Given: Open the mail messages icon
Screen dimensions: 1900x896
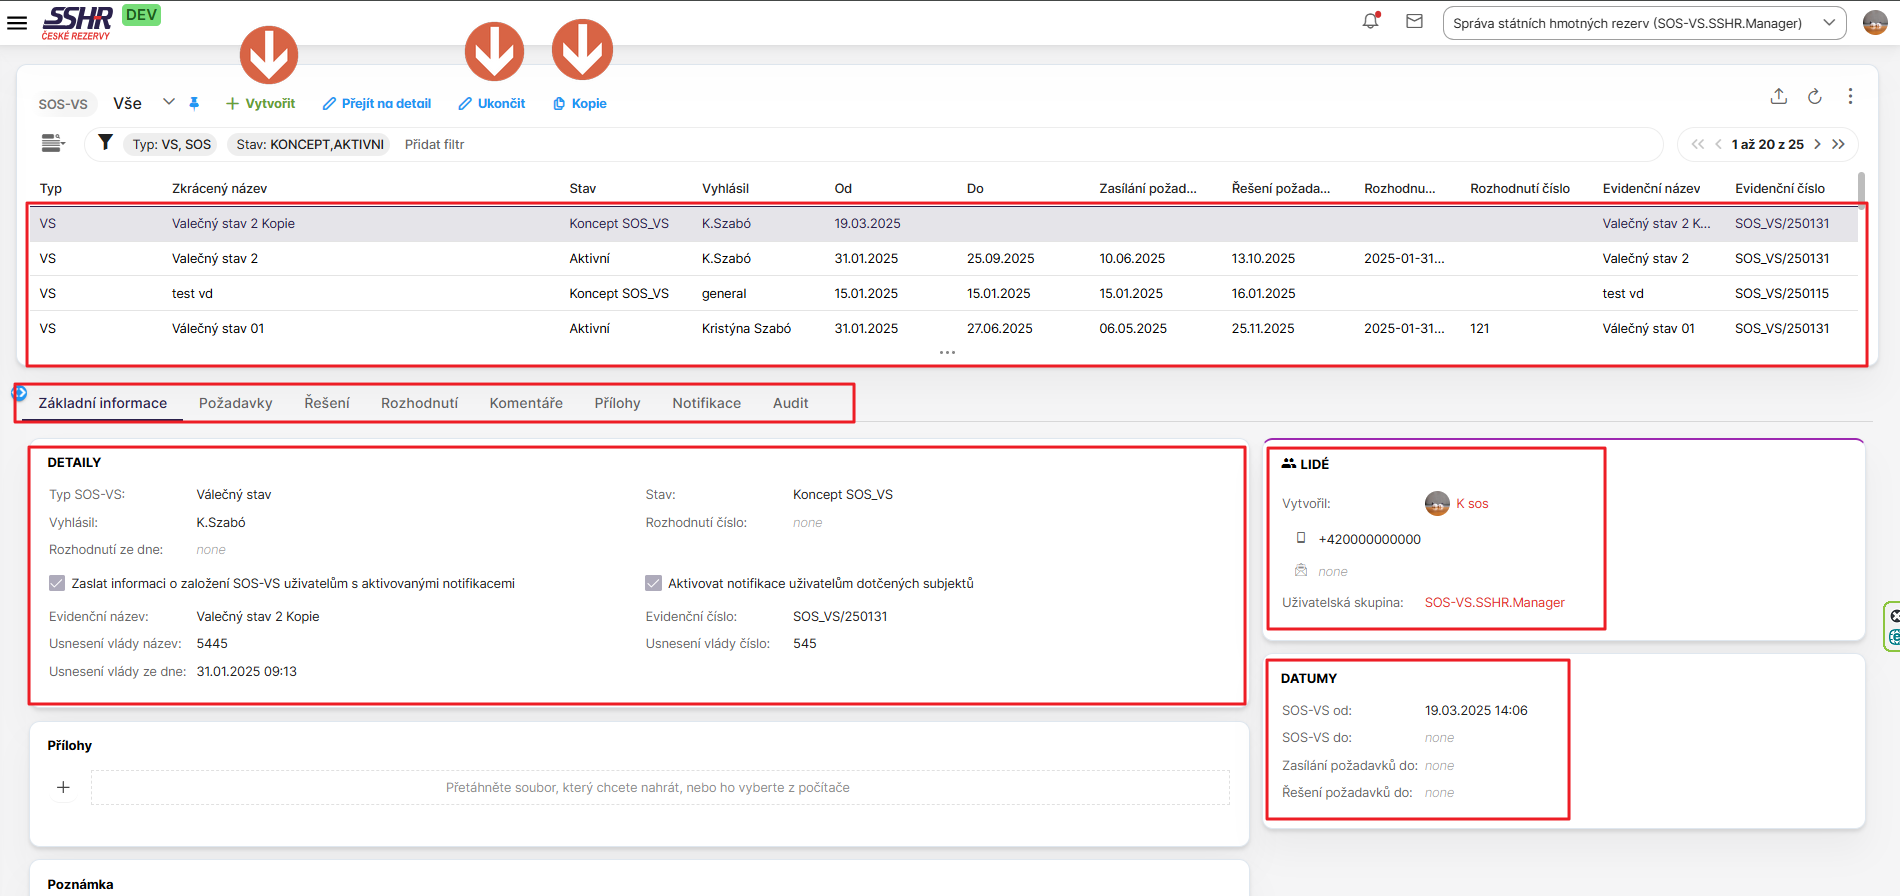Looking at the screenshot, I should pyautogui.click(x=1414, y=21).
